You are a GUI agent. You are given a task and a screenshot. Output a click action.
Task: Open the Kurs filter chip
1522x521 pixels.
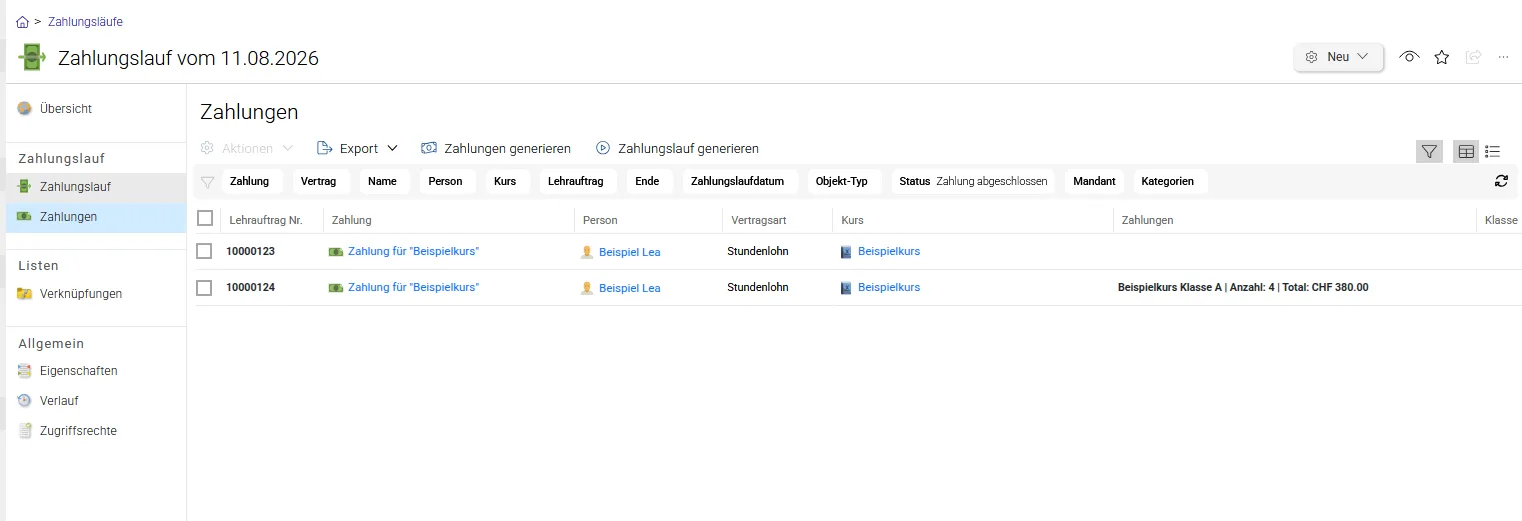point(505,181)
